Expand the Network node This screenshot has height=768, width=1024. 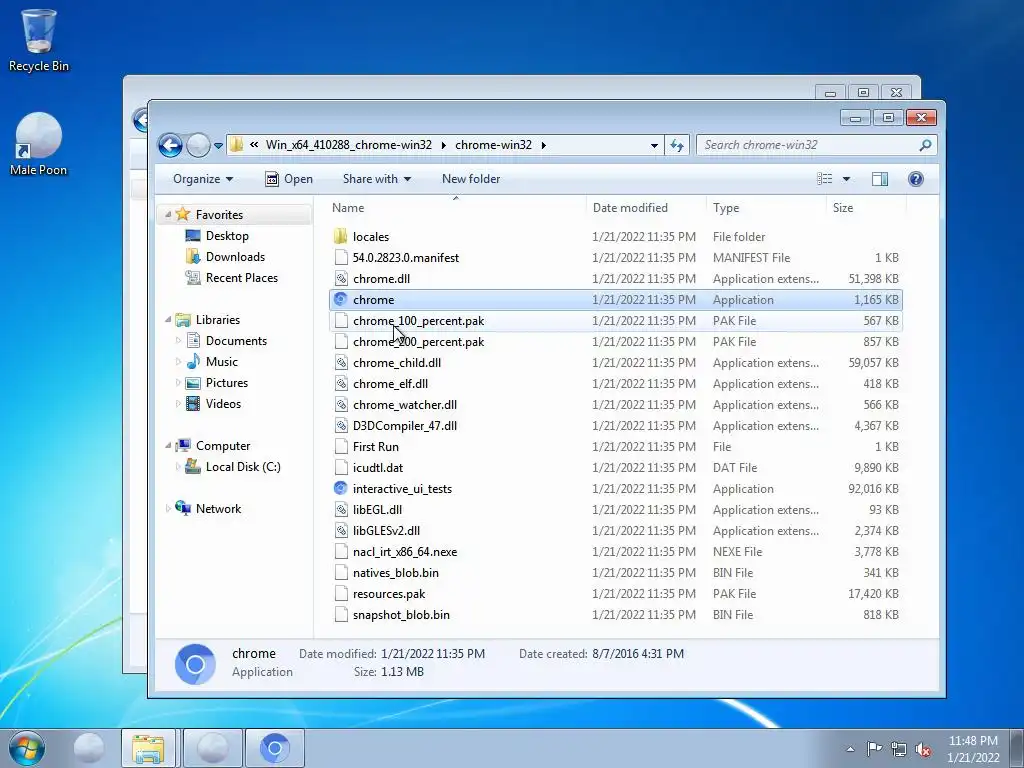click(x=168, y=508)
